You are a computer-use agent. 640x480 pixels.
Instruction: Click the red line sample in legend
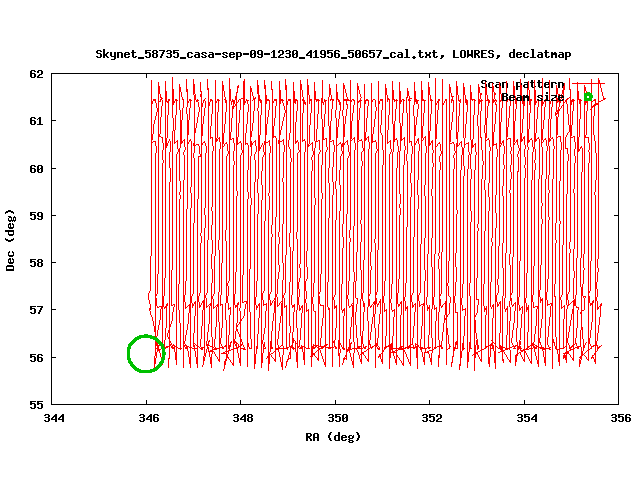(x=588, y=84)
